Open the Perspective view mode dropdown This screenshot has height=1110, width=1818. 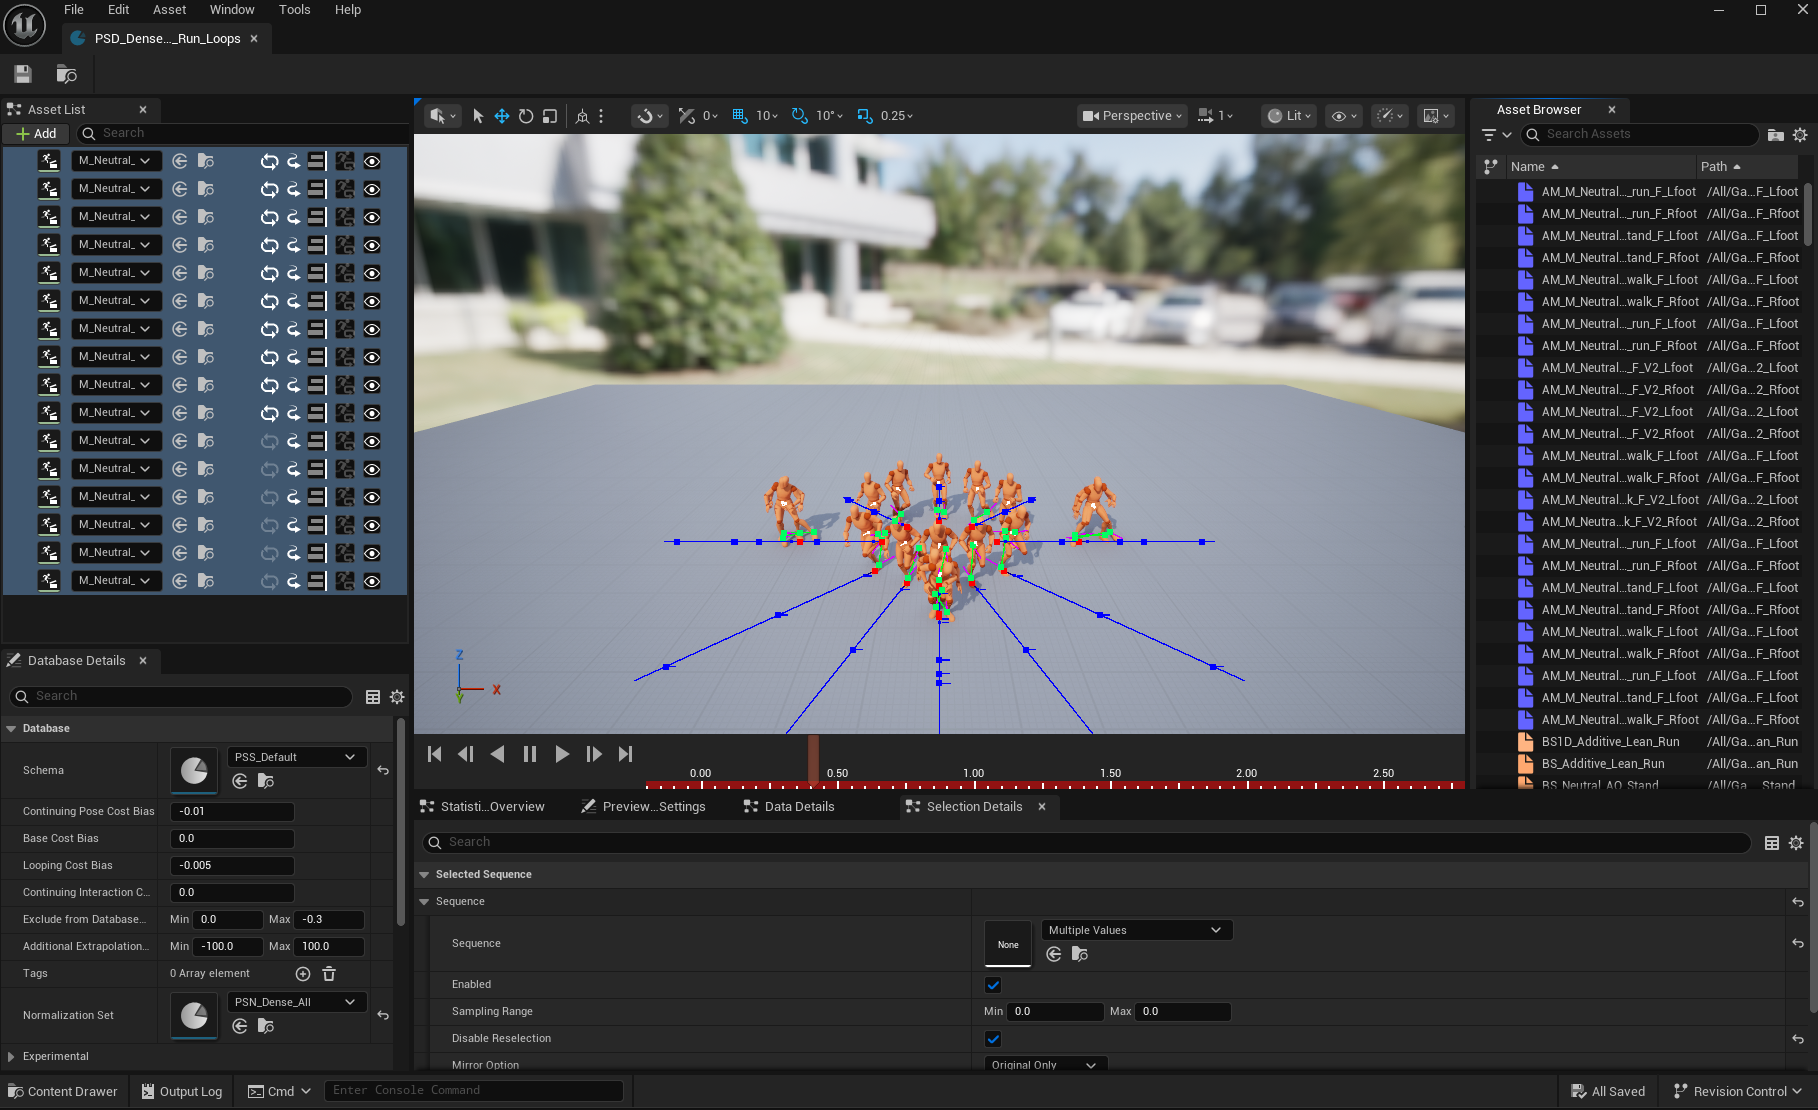(x=1132, y=116)
